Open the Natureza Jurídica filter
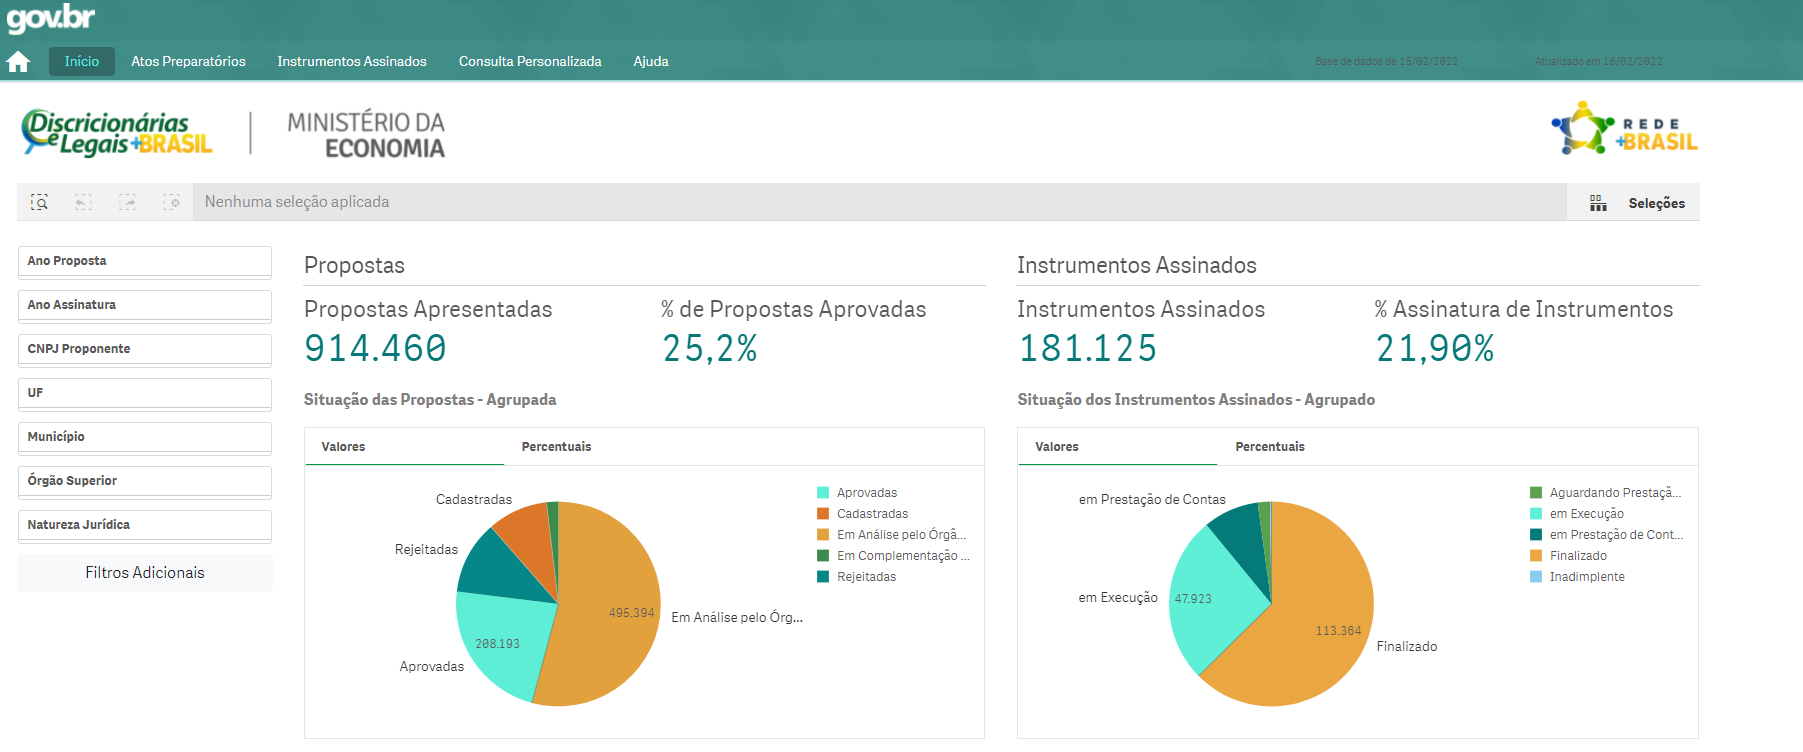The width and height of the screenshot is (1803, 752). (144, 525)
